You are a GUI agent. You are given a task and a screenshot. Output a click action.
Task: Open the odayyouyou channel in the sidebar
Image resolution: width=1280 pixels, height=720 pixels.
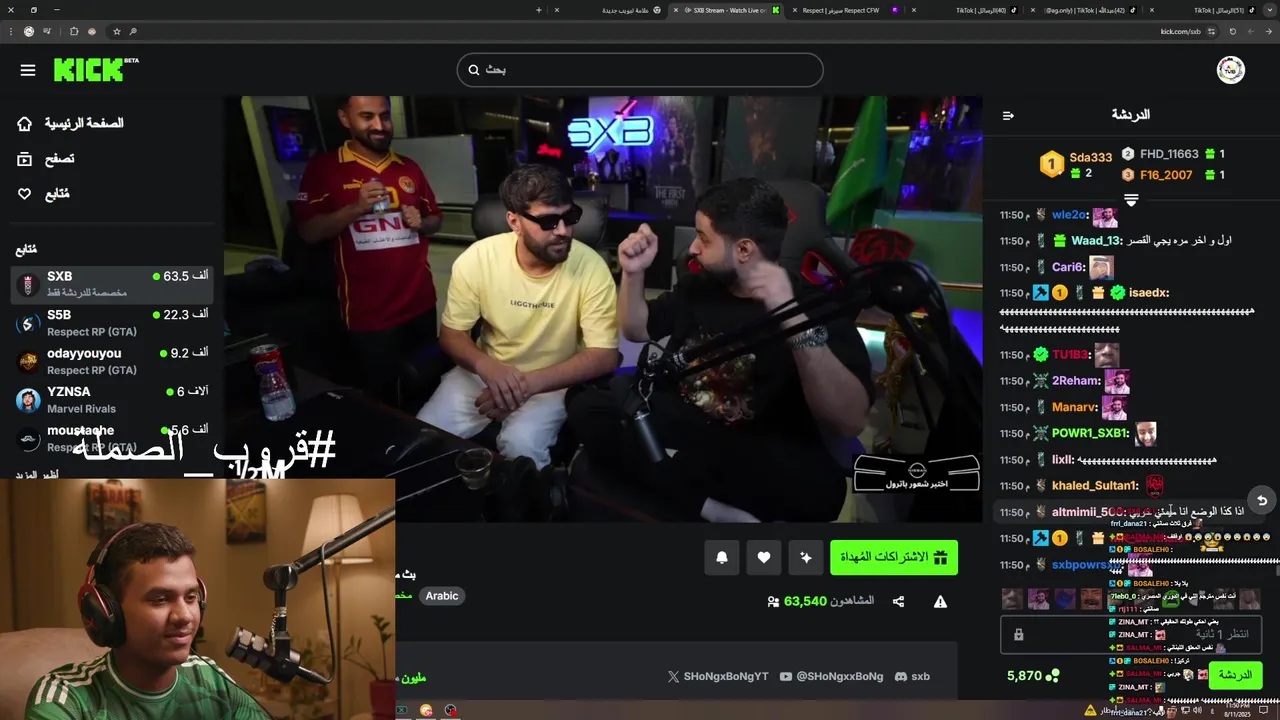click(x=112, y=361)
